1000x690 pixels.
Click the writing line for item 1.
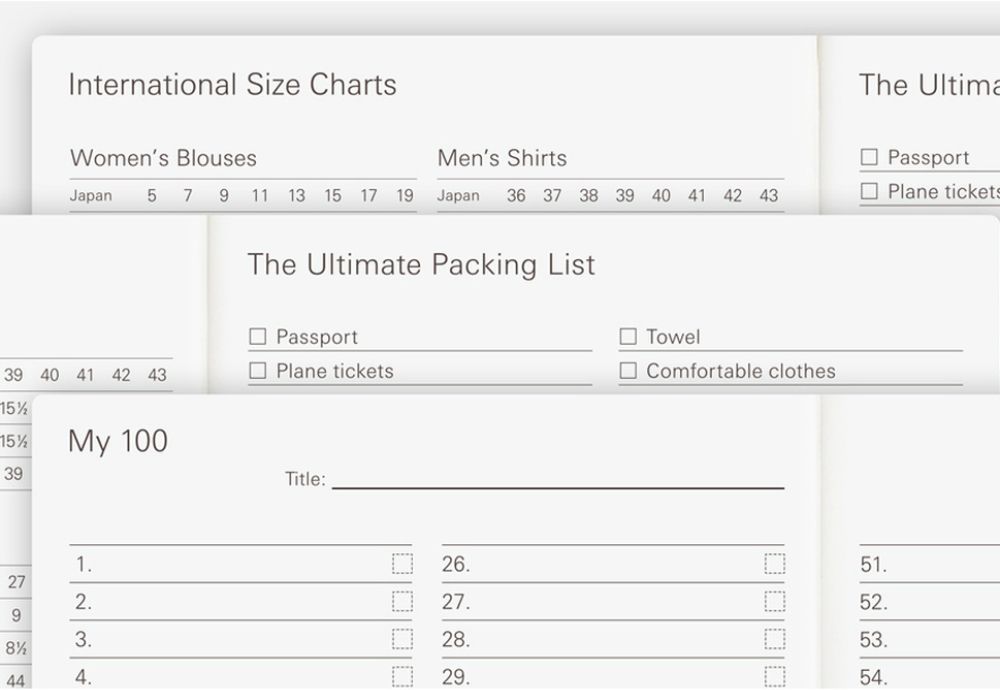(x=241, y=564)
